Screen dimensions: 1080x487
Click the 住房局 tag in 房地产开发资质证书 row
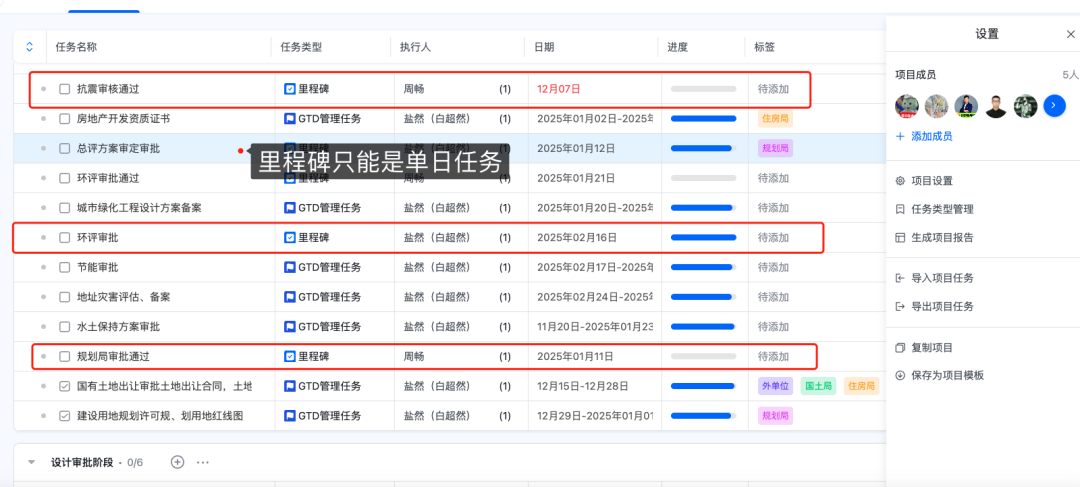(x=776, y=118)
